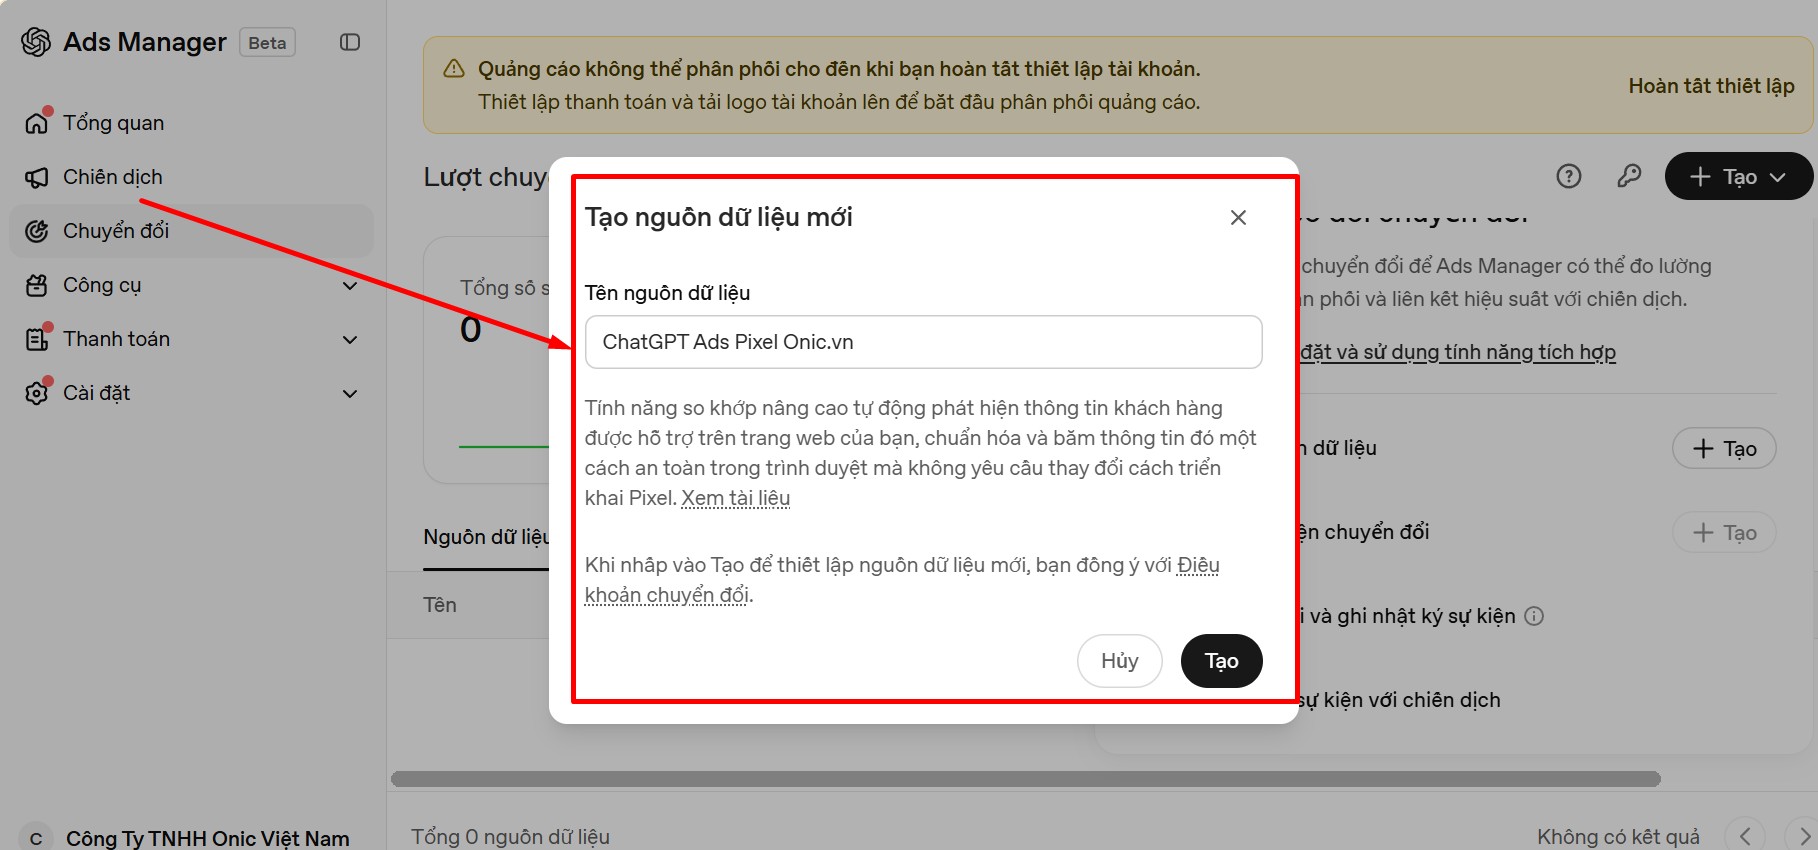Click the Tạo button beside chuyển đổi row
Image resolution: width=1818 pixels, height=850 pixels.
1724,533
